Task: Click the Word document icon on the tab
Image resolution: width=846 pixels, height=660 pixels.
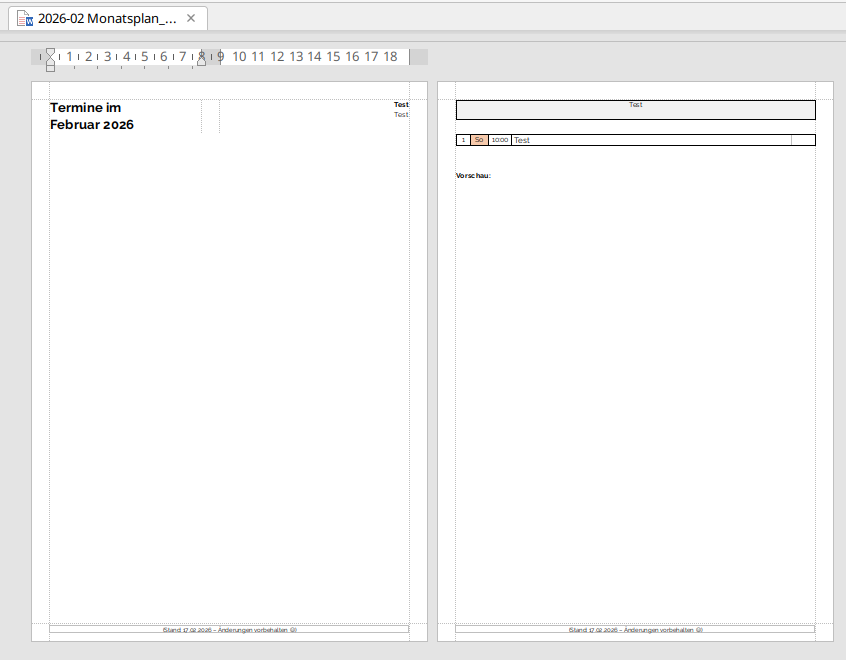Action: 25,18
